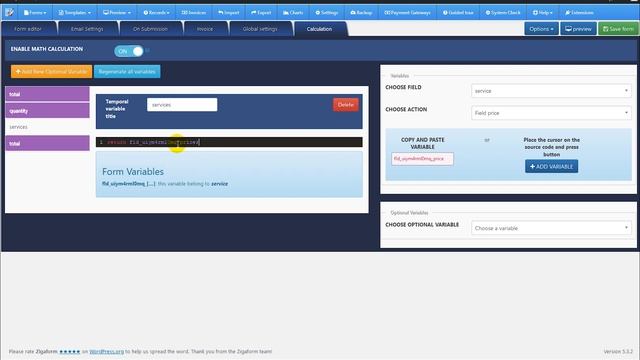Select the total variable below services

click(47, 143)
